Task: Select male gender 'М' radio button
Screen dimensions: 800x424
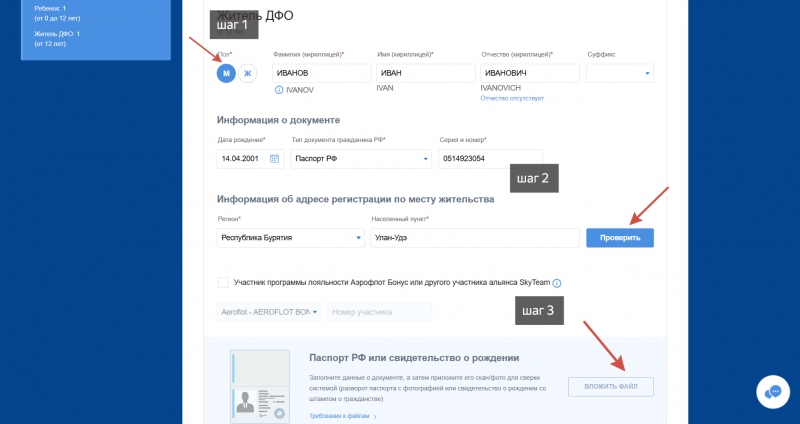Action: tap(226, 73)
